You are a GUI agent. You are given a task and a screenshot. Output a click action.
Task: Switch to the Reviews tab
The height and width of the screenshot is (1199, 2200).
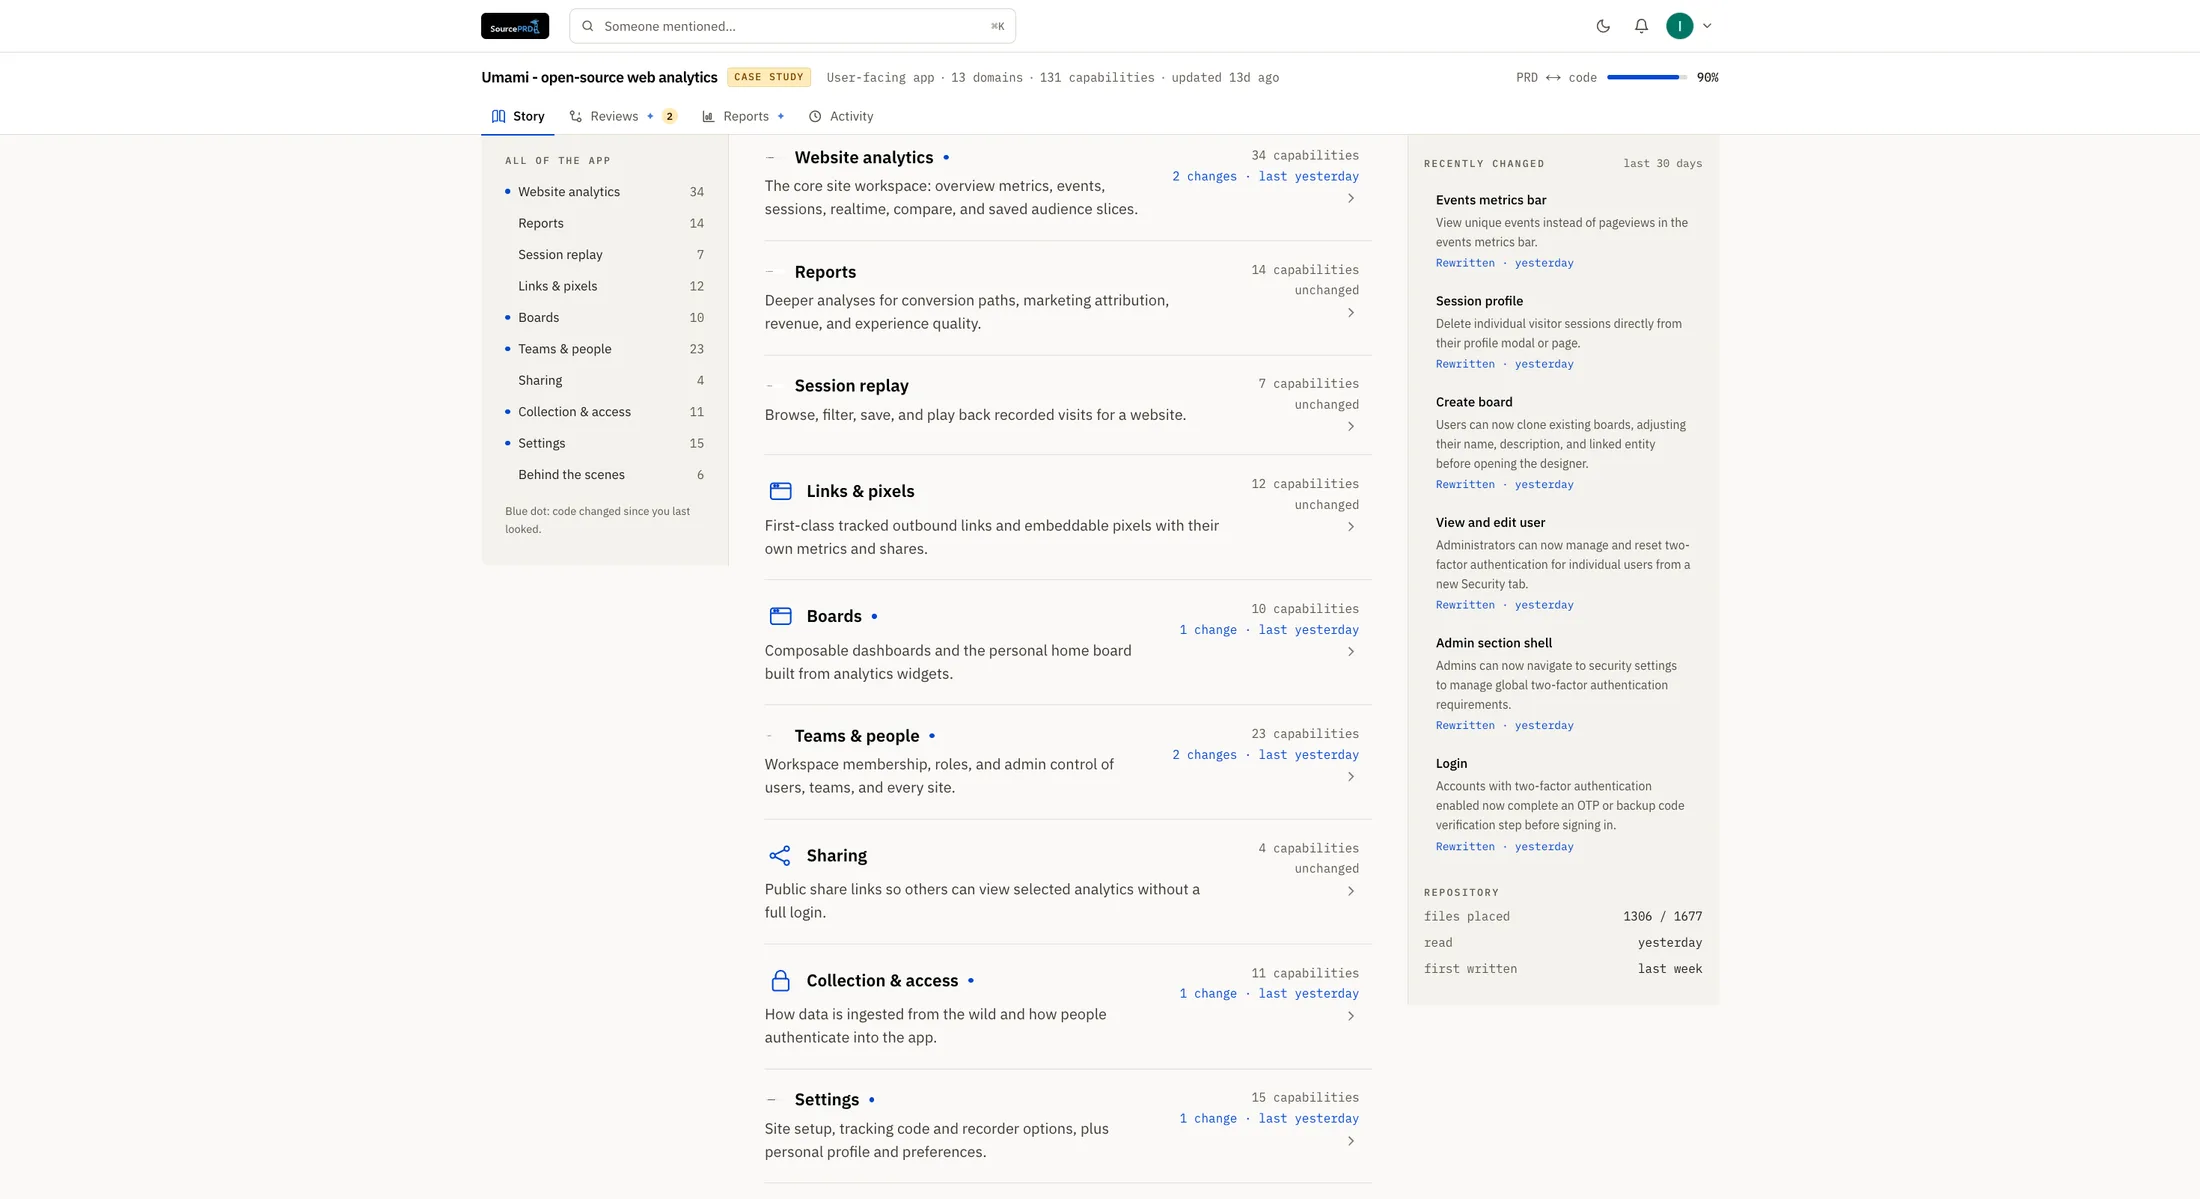click(x=623, y=116)
